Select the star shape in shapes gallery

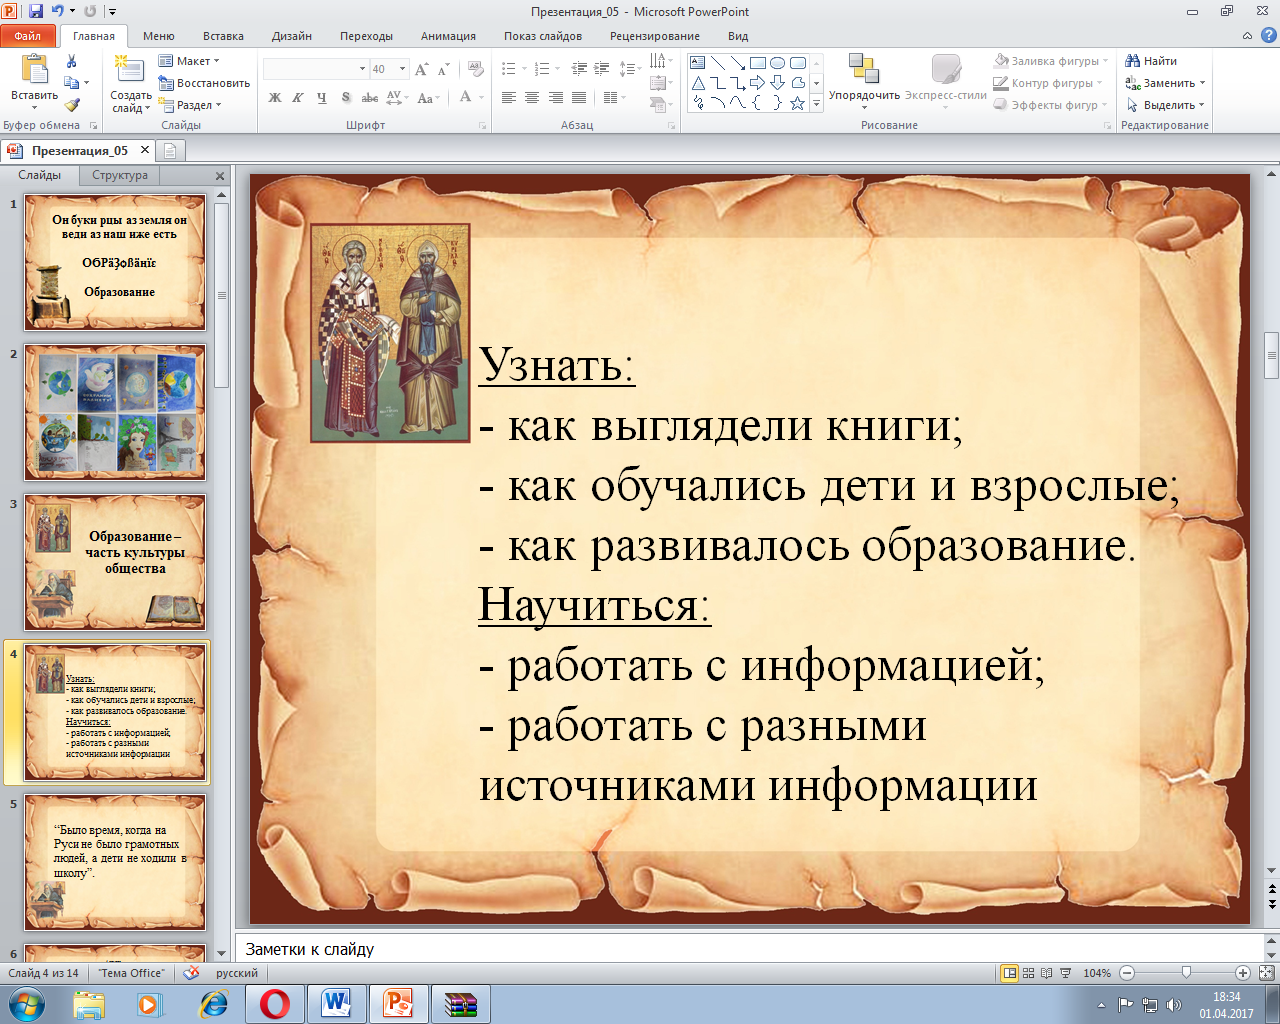tap(797, 103)
